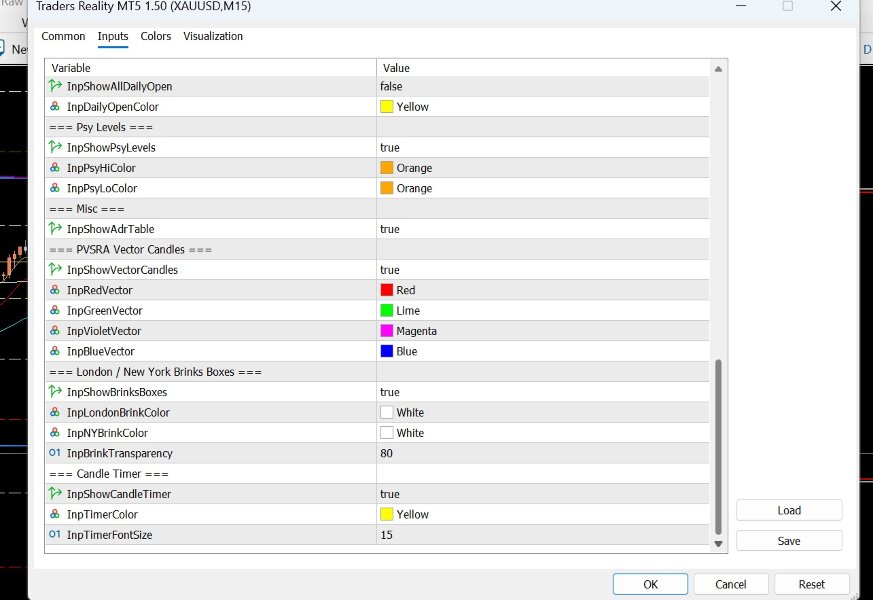Click the boolean icon beside InpShowVectorCandles
Screen dimensions: 873x600
pyautogui.click(x=55, y=269)
